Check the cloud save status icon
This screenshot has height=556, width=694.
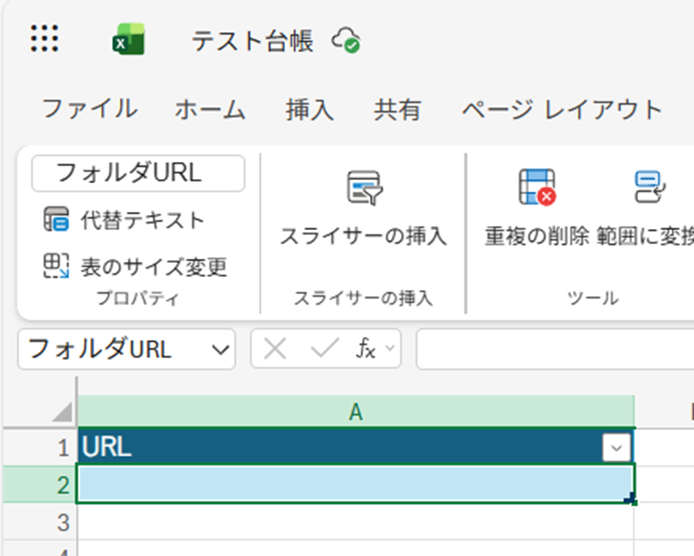point(347,40)
